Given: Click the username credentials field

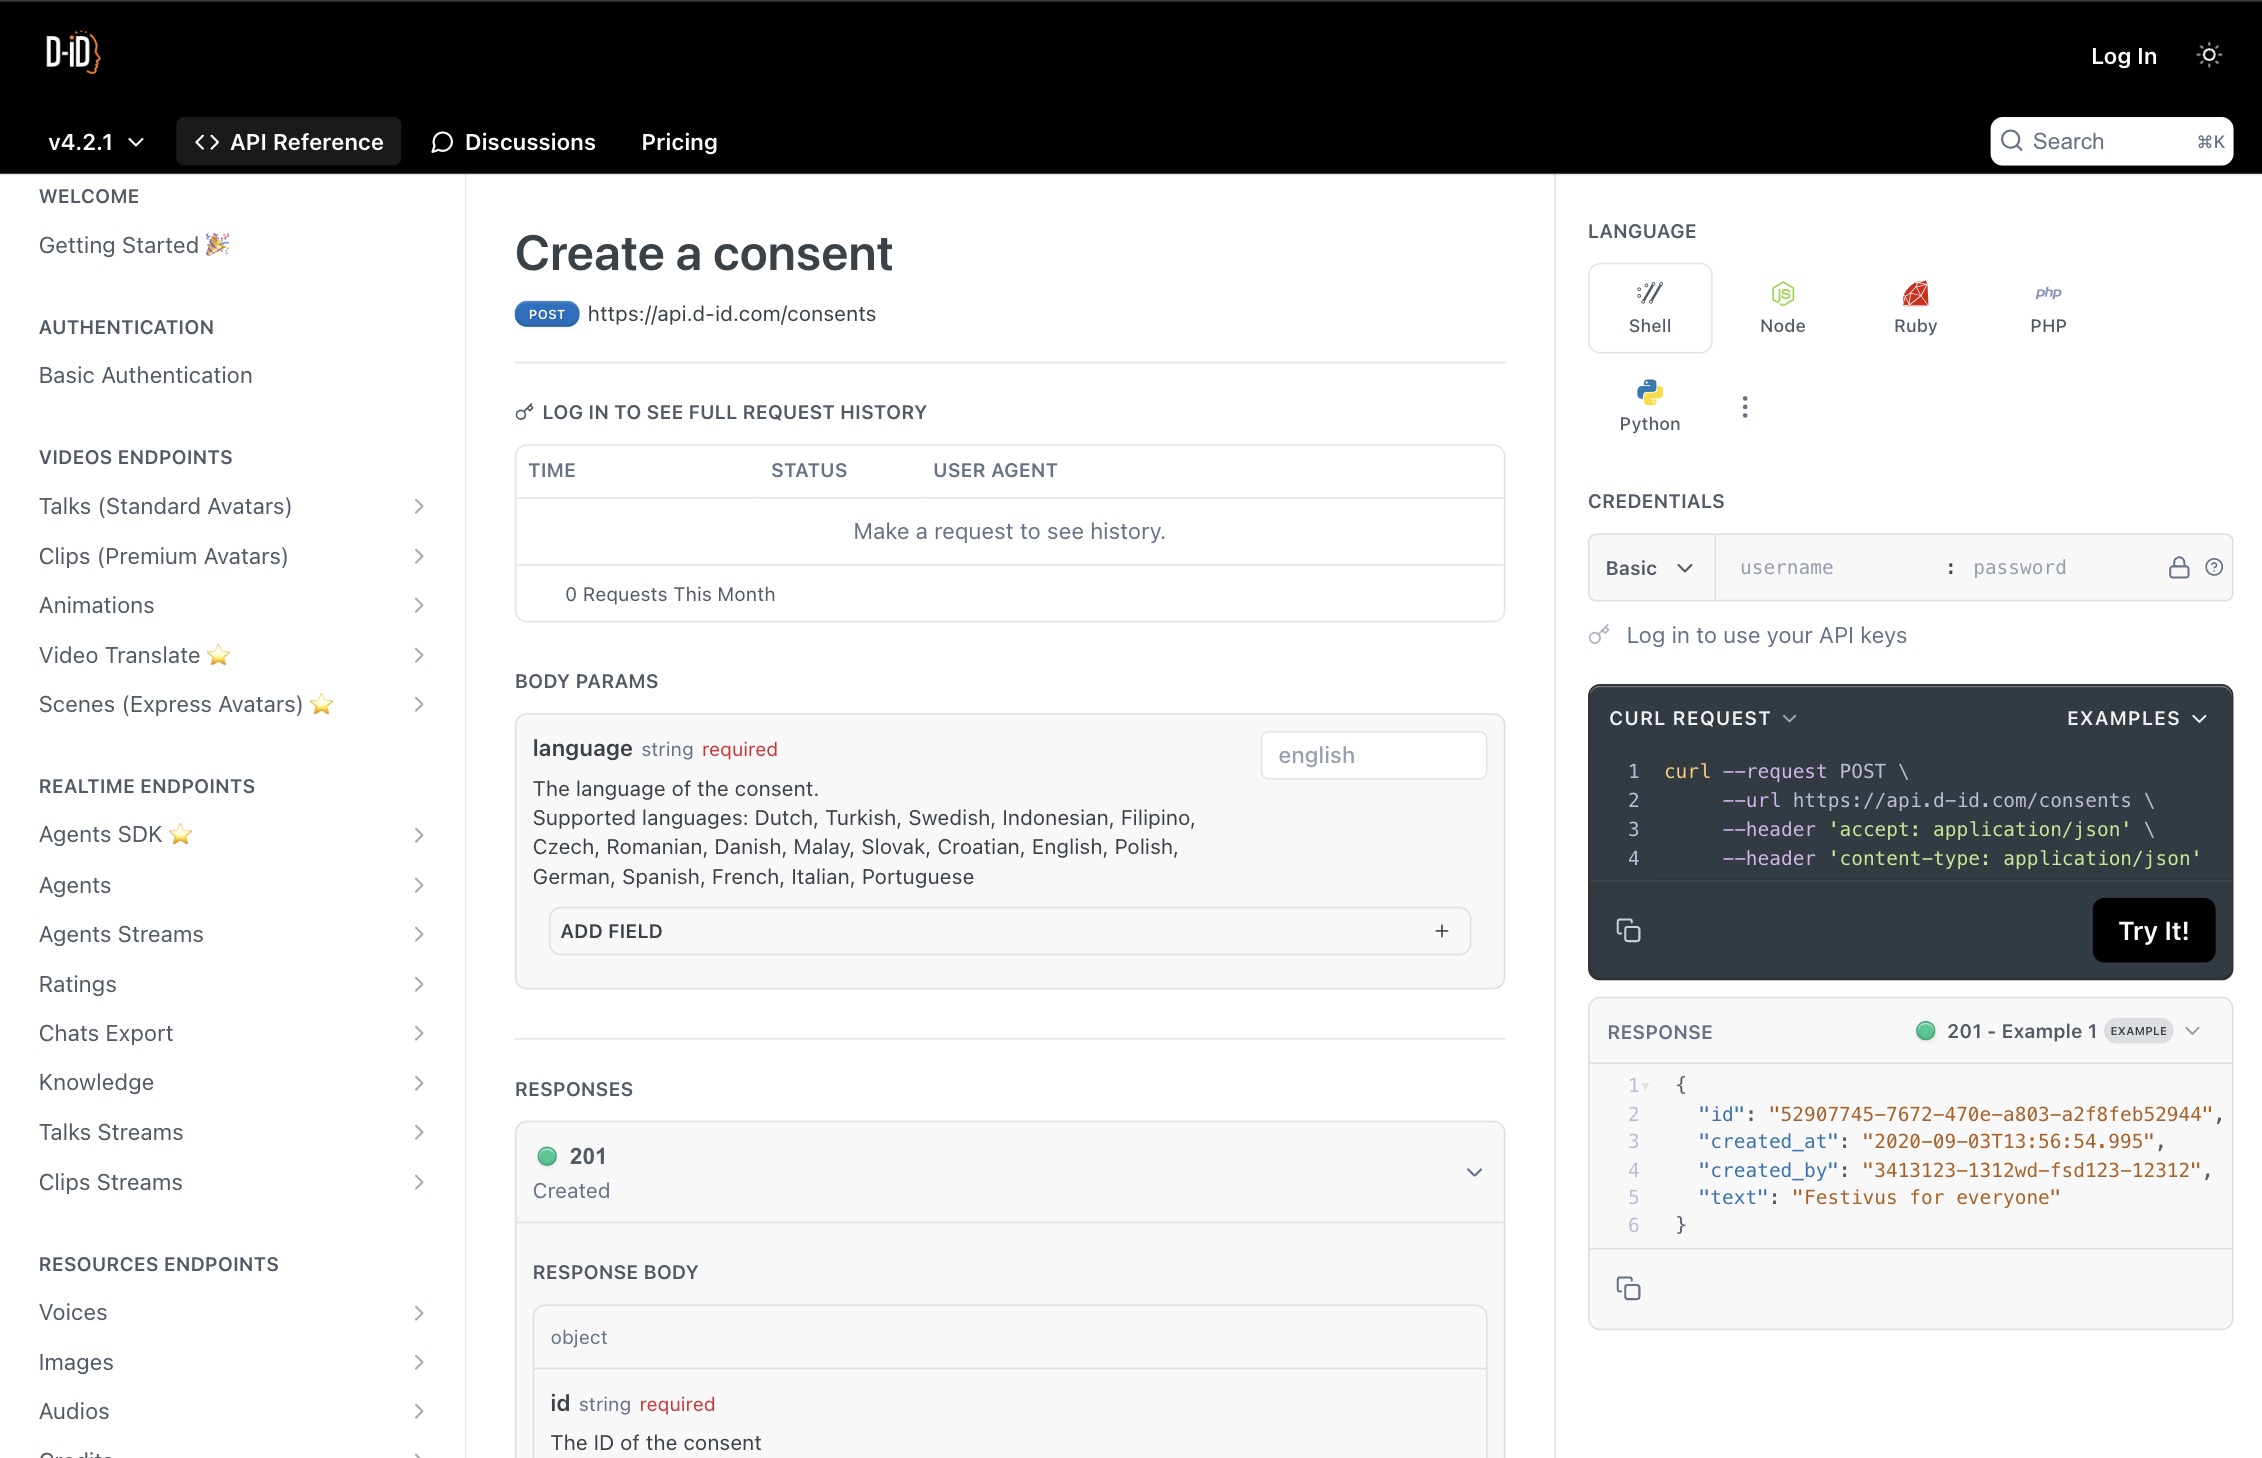Looking at the screenshot, I should pyautogui.click(x=1836, y=567).
